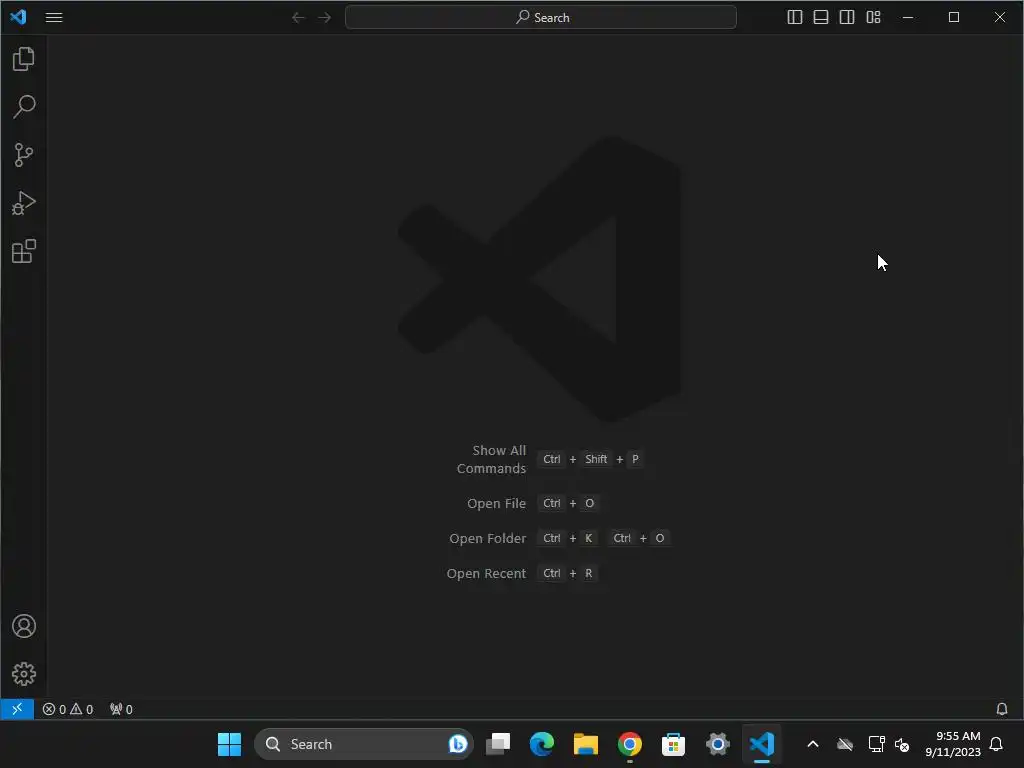Click the muted volume tray icon
Viewport: 1024px width, 768px height.
[903, 744]
